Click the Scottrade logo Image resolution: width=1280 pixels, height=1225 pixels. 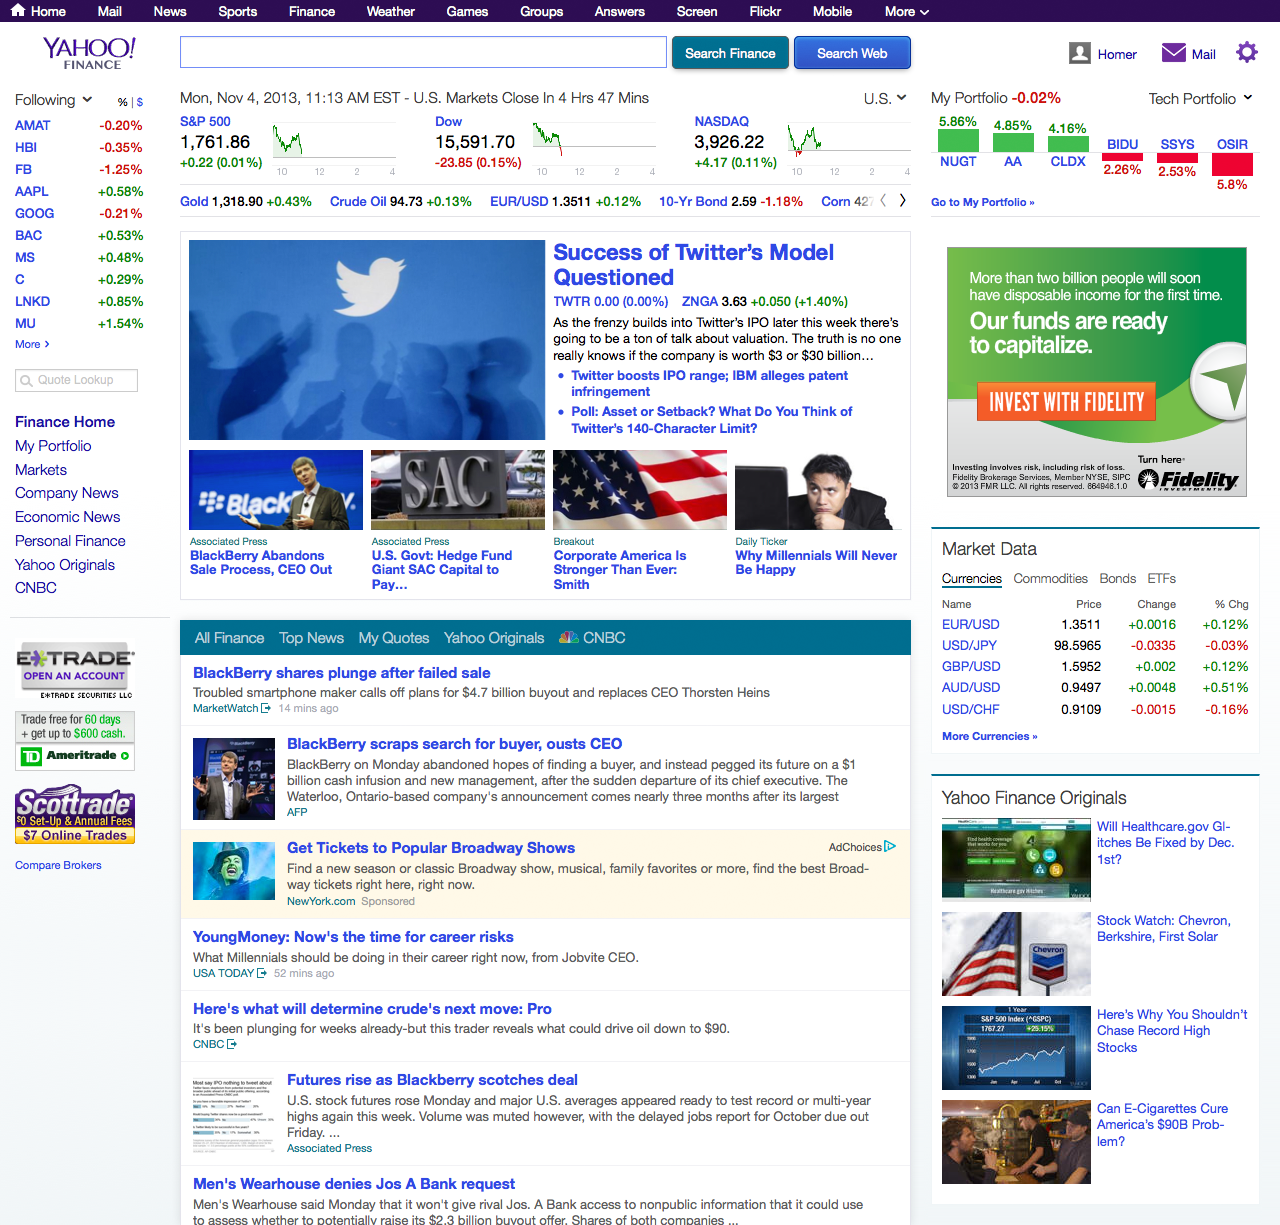75,815
